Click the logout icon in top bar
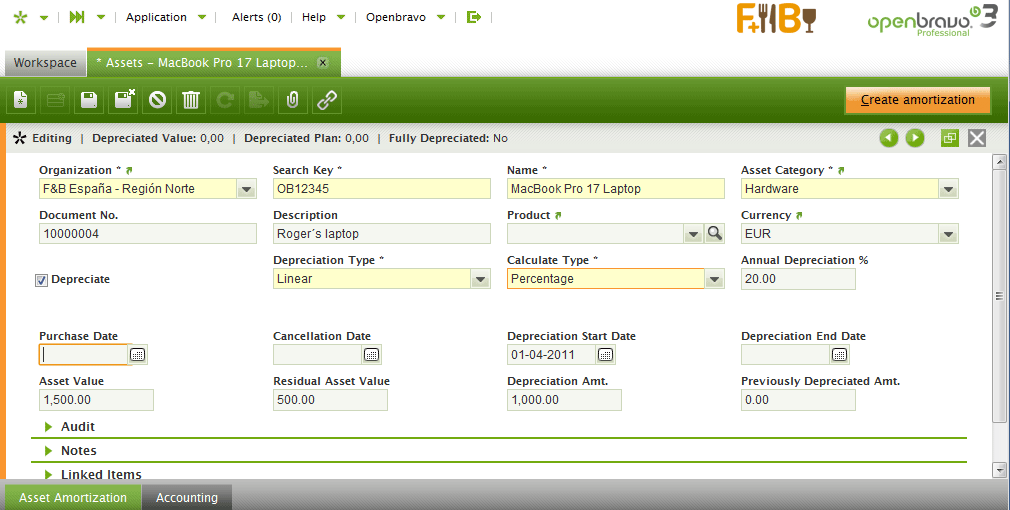 click(x=474, y=17)
